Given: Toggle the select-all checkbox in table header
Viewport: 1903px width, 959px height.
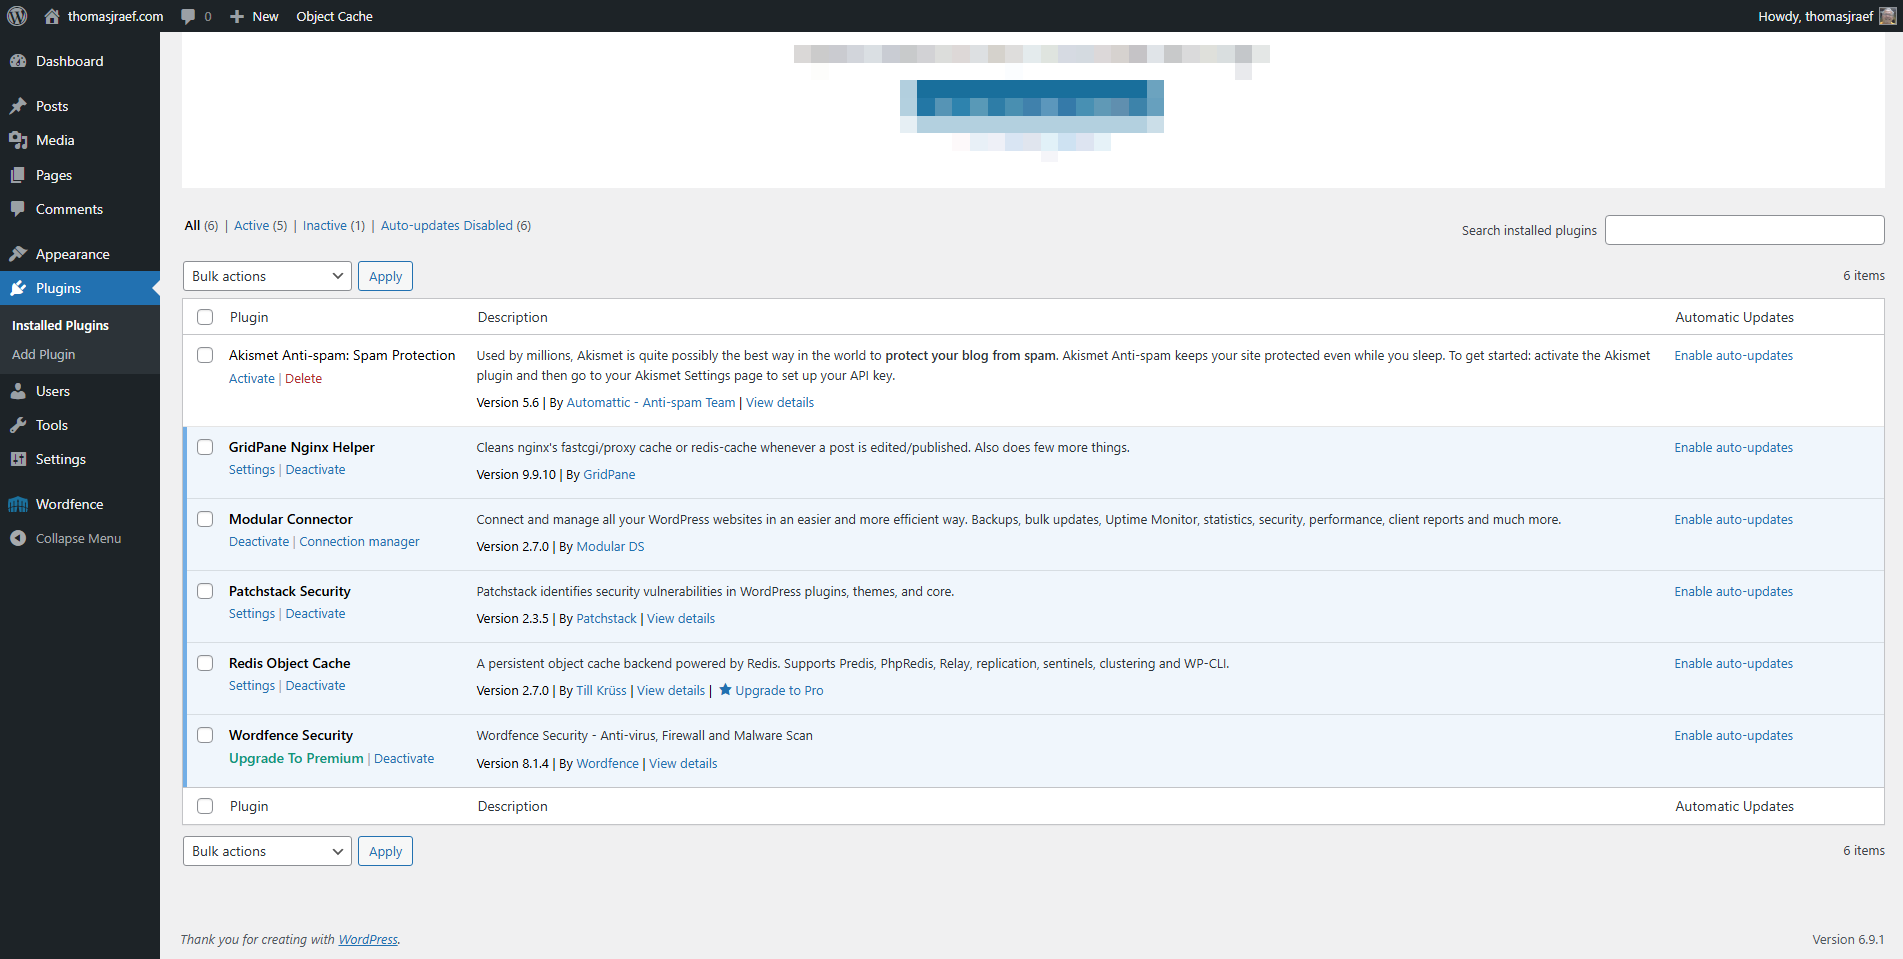Looking at the screenshot, I should point(205,317).
